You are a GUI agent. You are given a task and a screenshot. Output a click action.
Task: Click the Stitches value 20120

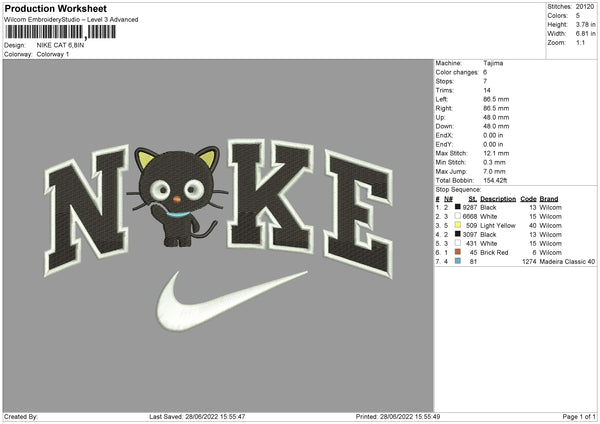(585, 7)
